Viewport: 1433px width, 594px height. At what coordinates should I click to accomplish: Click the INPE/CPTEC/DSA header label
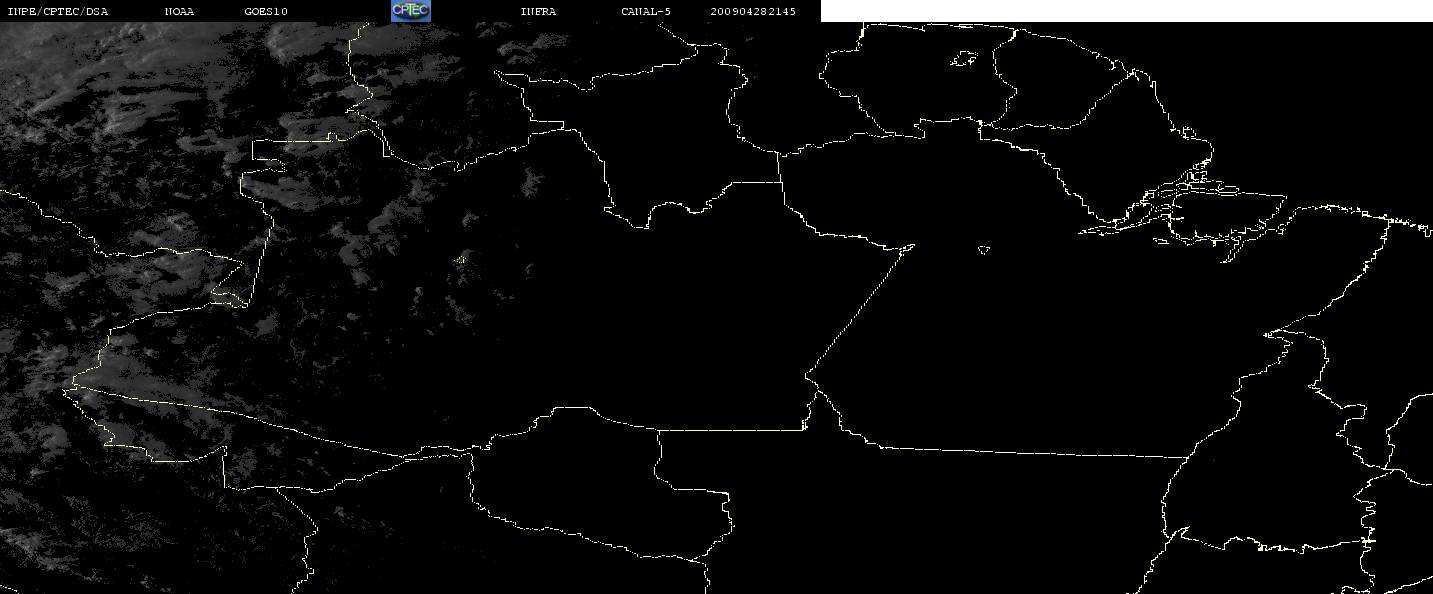pos(57,12)
